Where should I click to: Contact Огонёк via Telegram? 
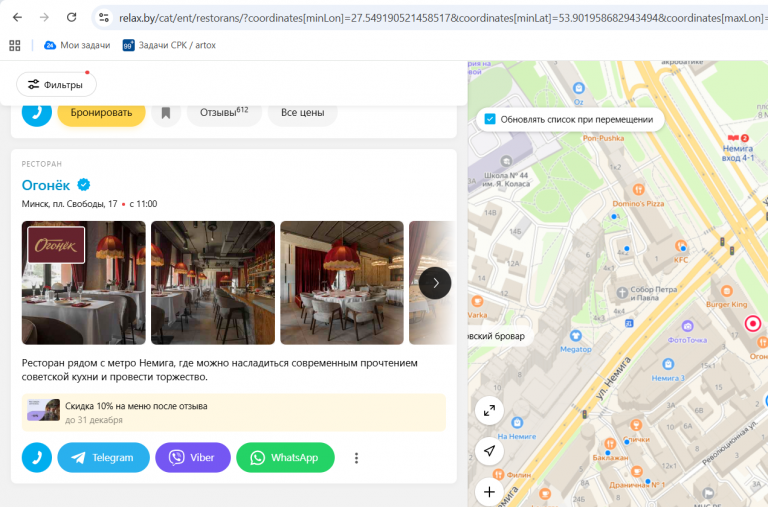coord(103,458)
